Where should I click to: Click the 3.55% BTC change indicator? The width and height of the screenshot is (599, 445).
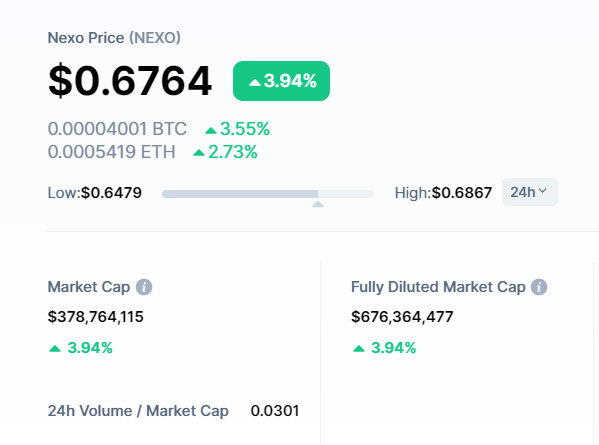coord(237,129)
